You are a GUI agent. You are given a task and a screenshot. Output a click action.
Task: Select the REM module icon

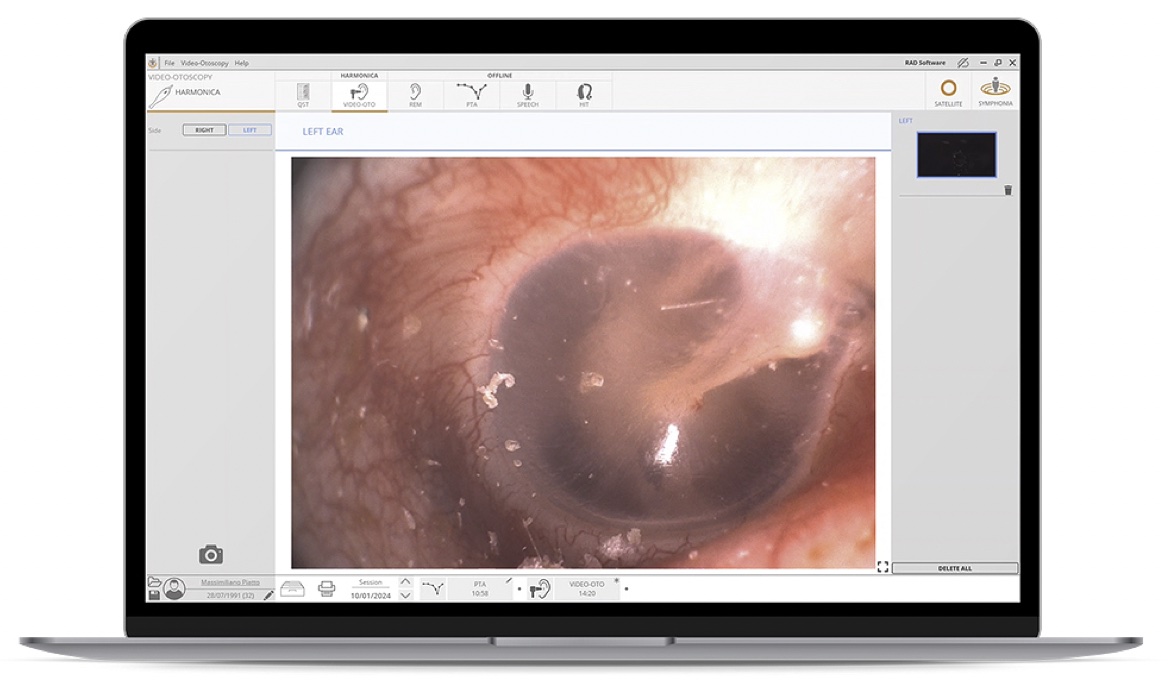pos(415,94)
